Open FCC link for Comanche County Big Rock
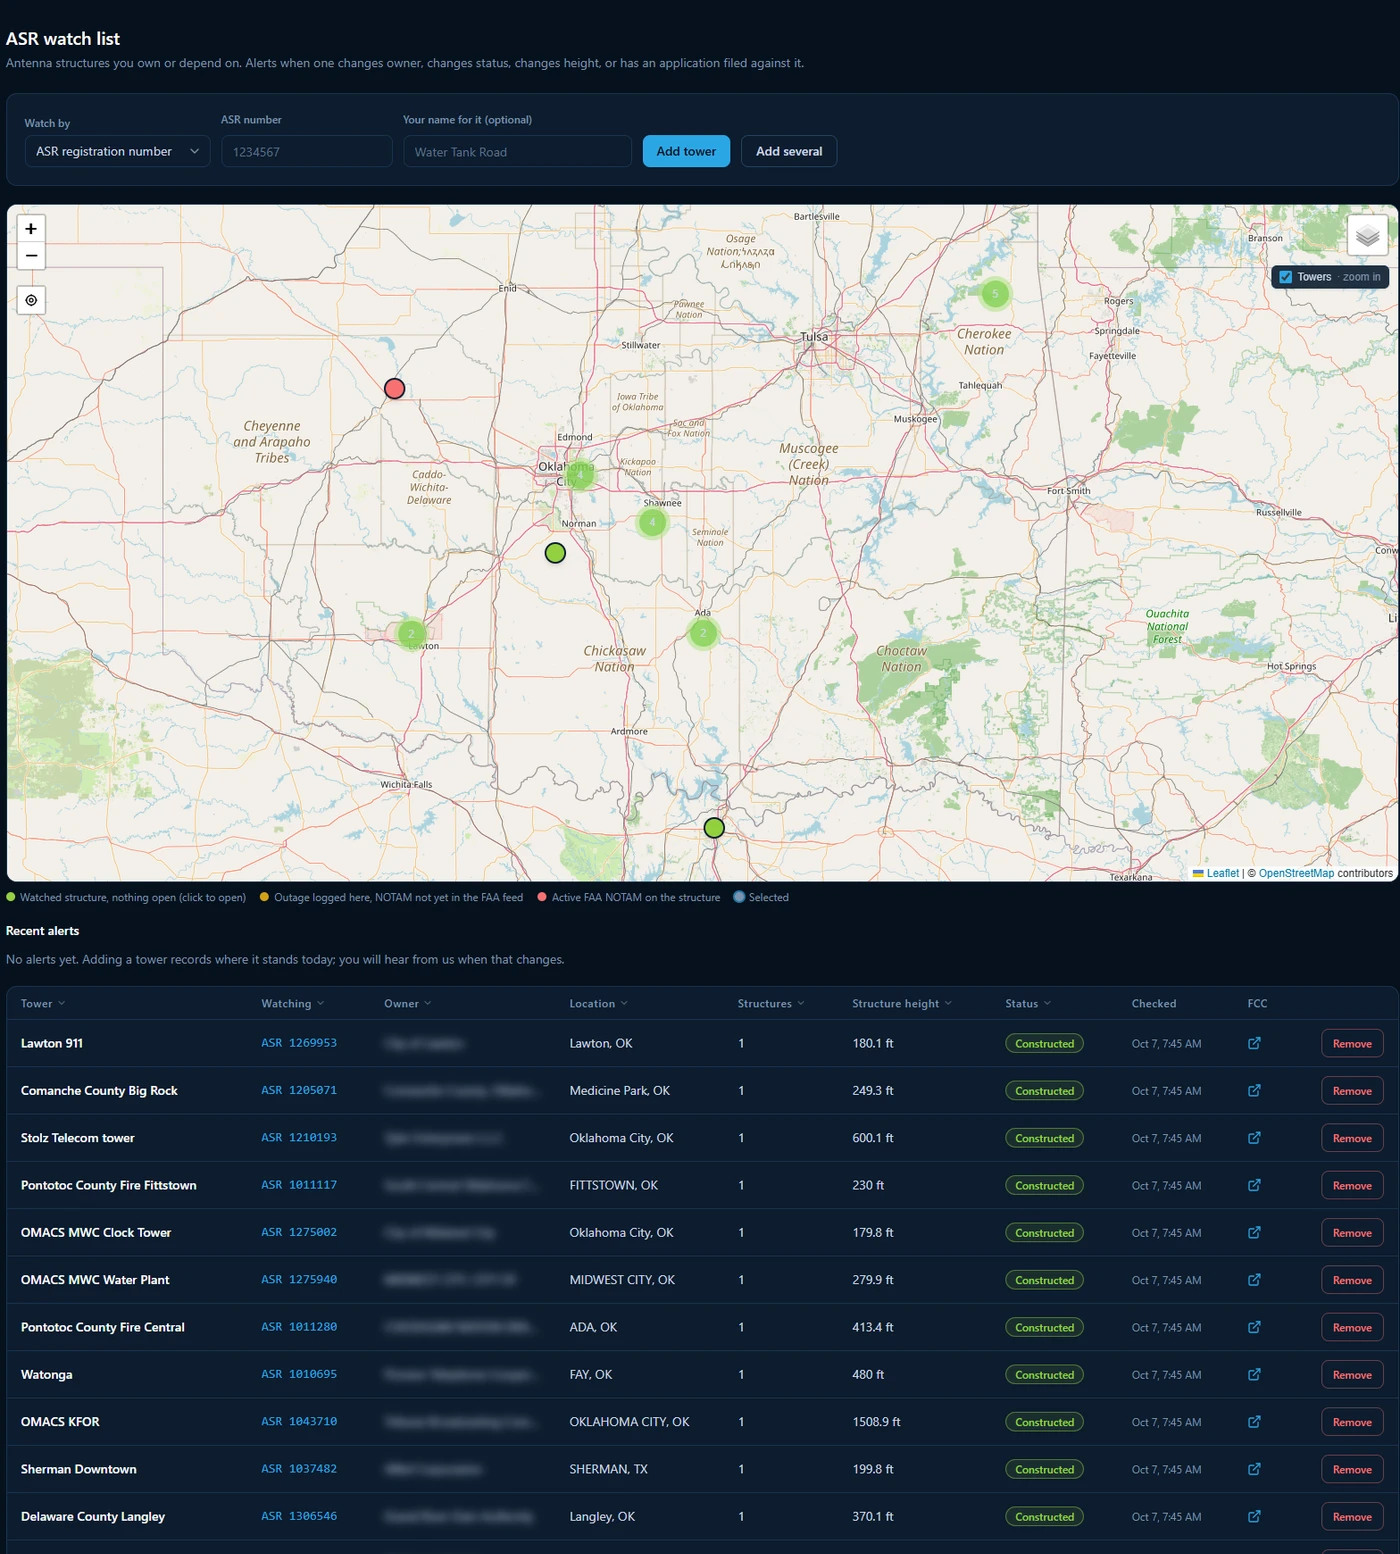This screenshot has height=1554, width=1400. point(1254,1091)
